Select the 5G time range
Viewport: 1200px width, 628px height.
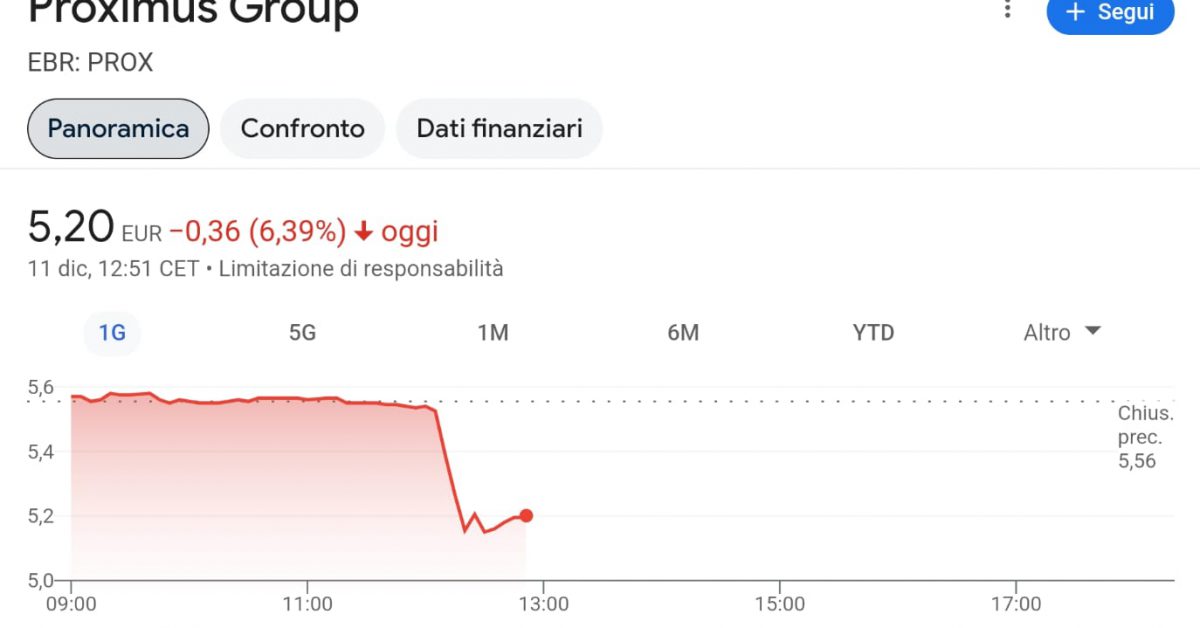[302, 333]
